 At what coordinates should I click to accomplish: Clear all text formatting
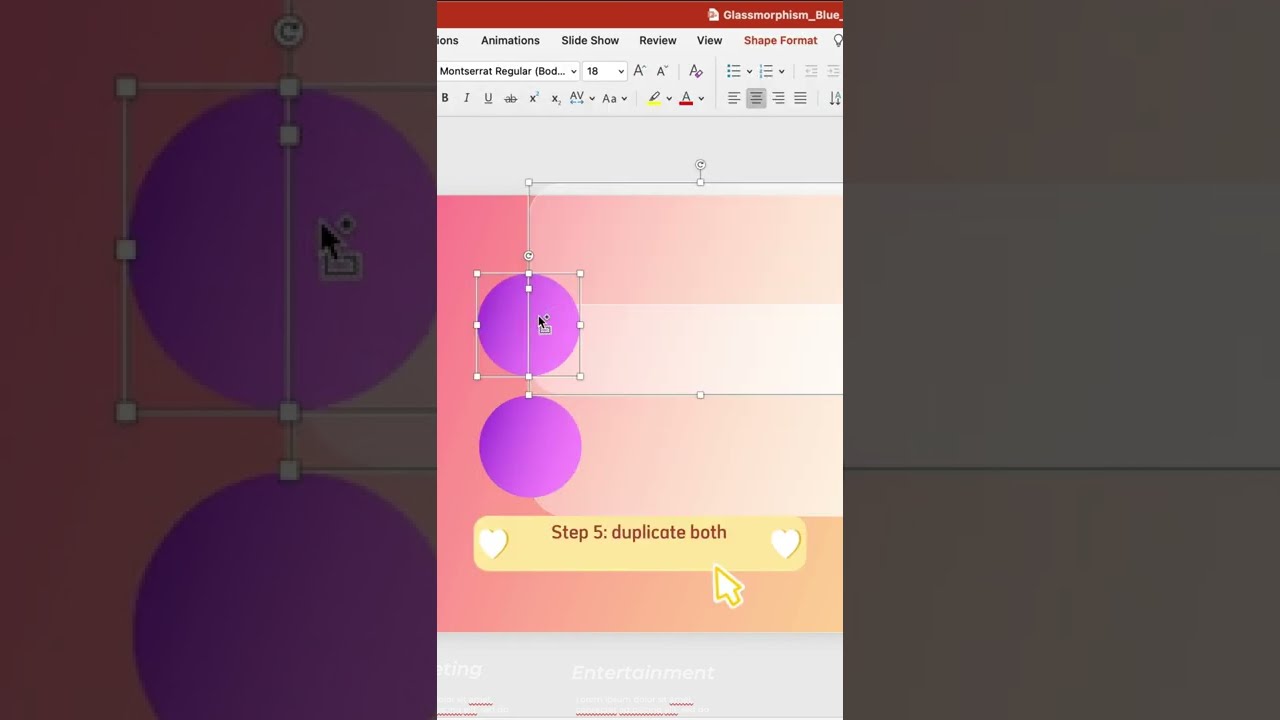[696, 71]
